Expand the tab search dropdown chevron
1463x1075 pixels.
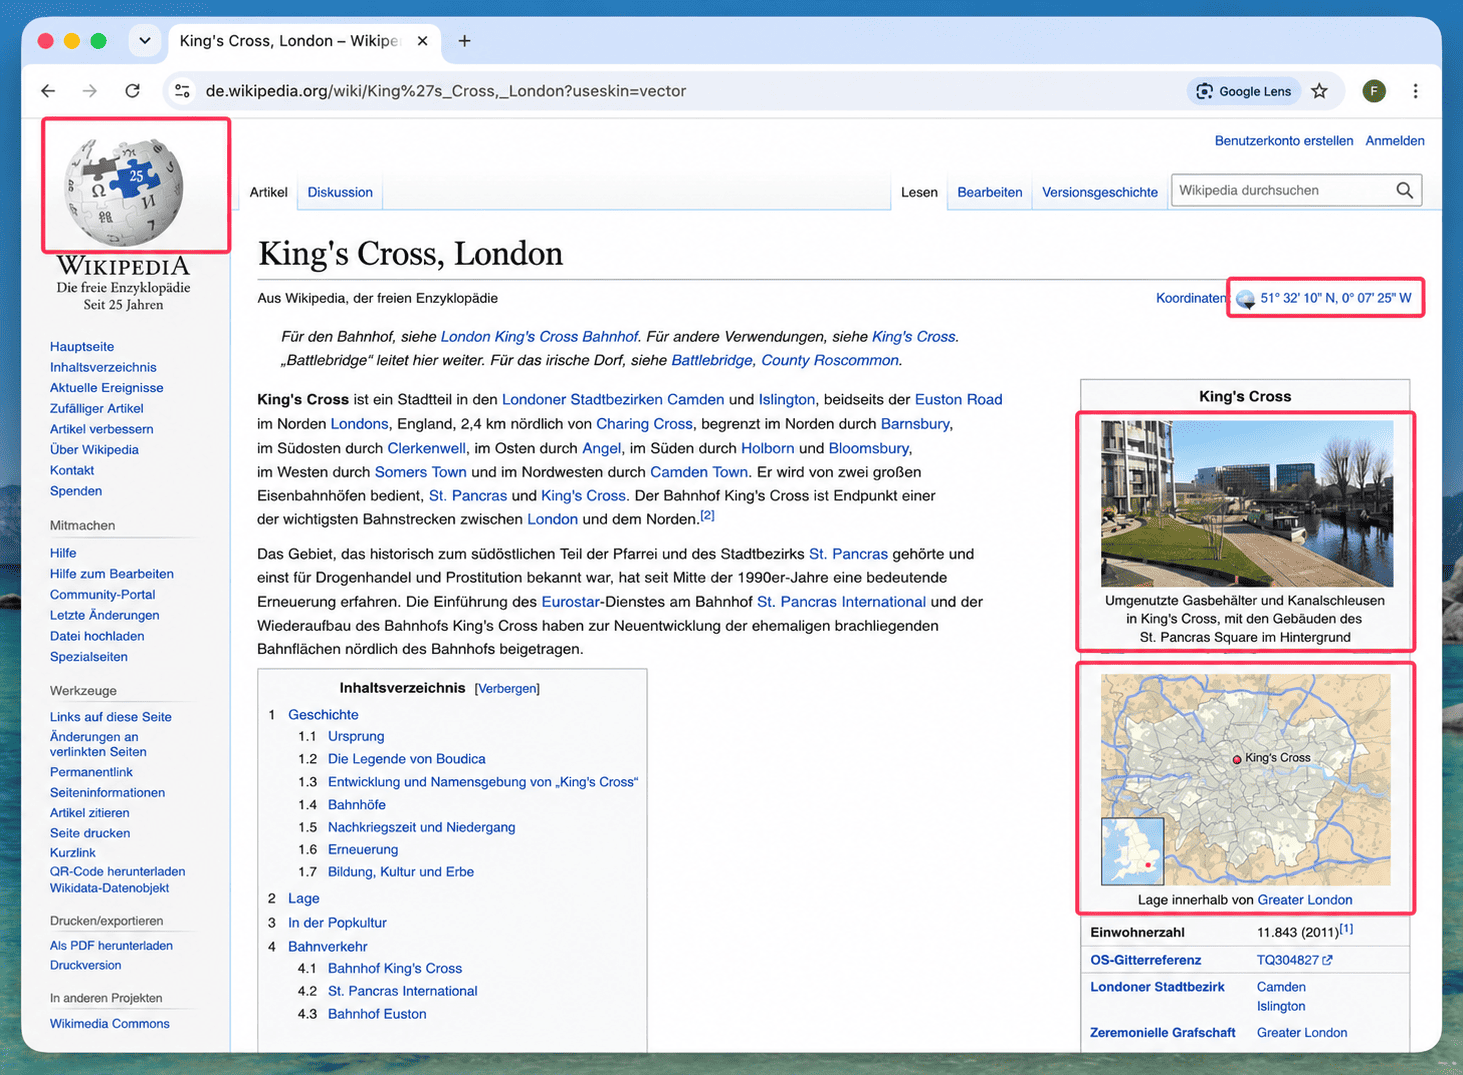145,41
